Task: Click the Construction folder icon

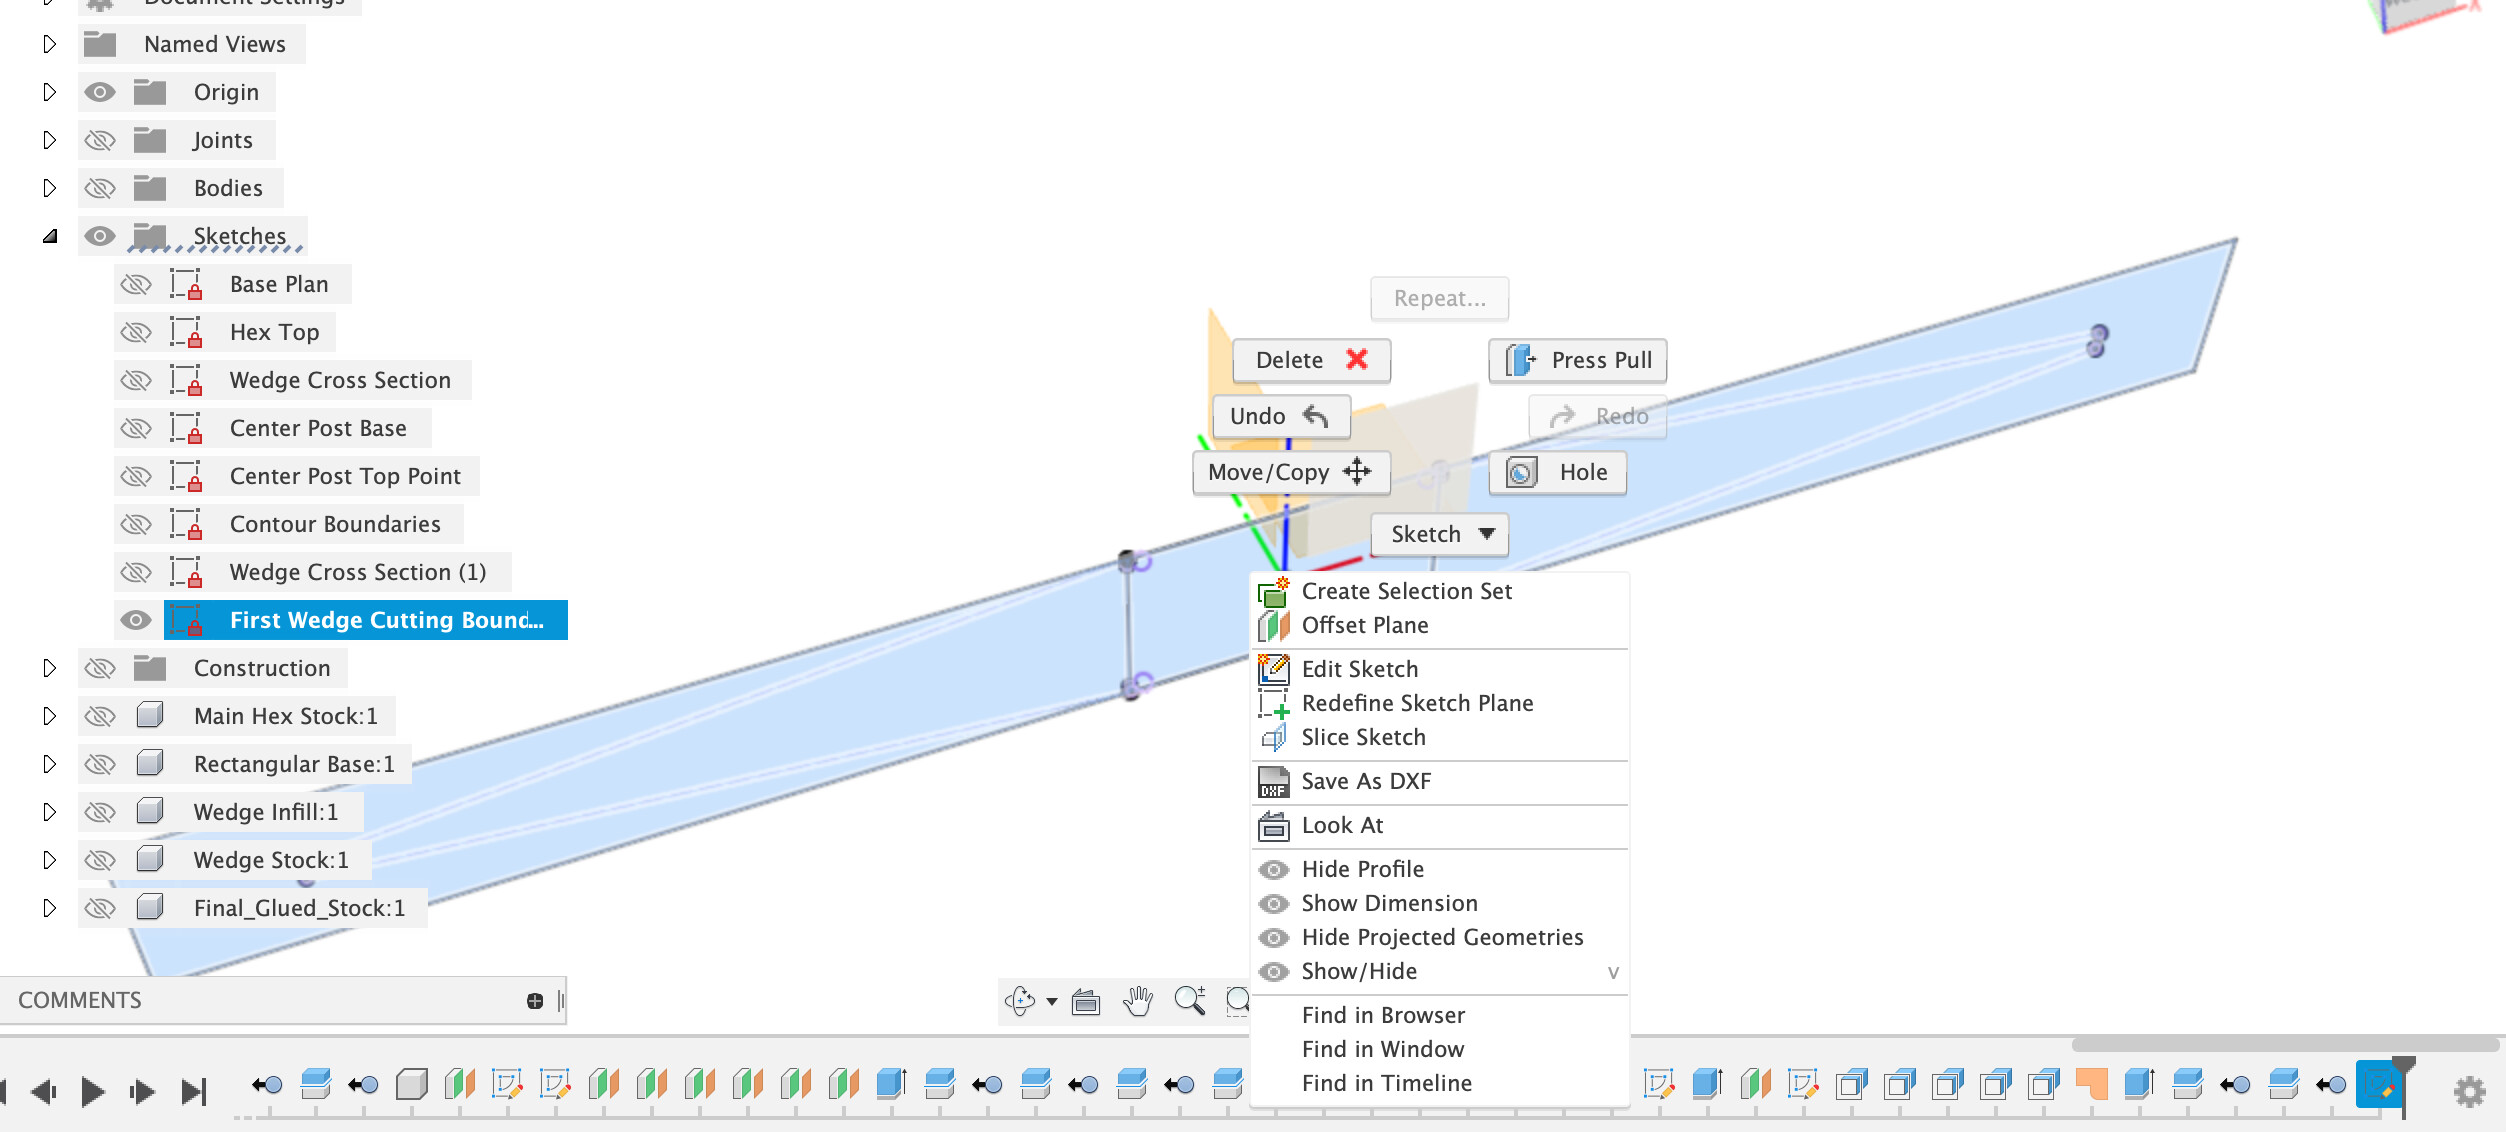Action: point(150,667)
